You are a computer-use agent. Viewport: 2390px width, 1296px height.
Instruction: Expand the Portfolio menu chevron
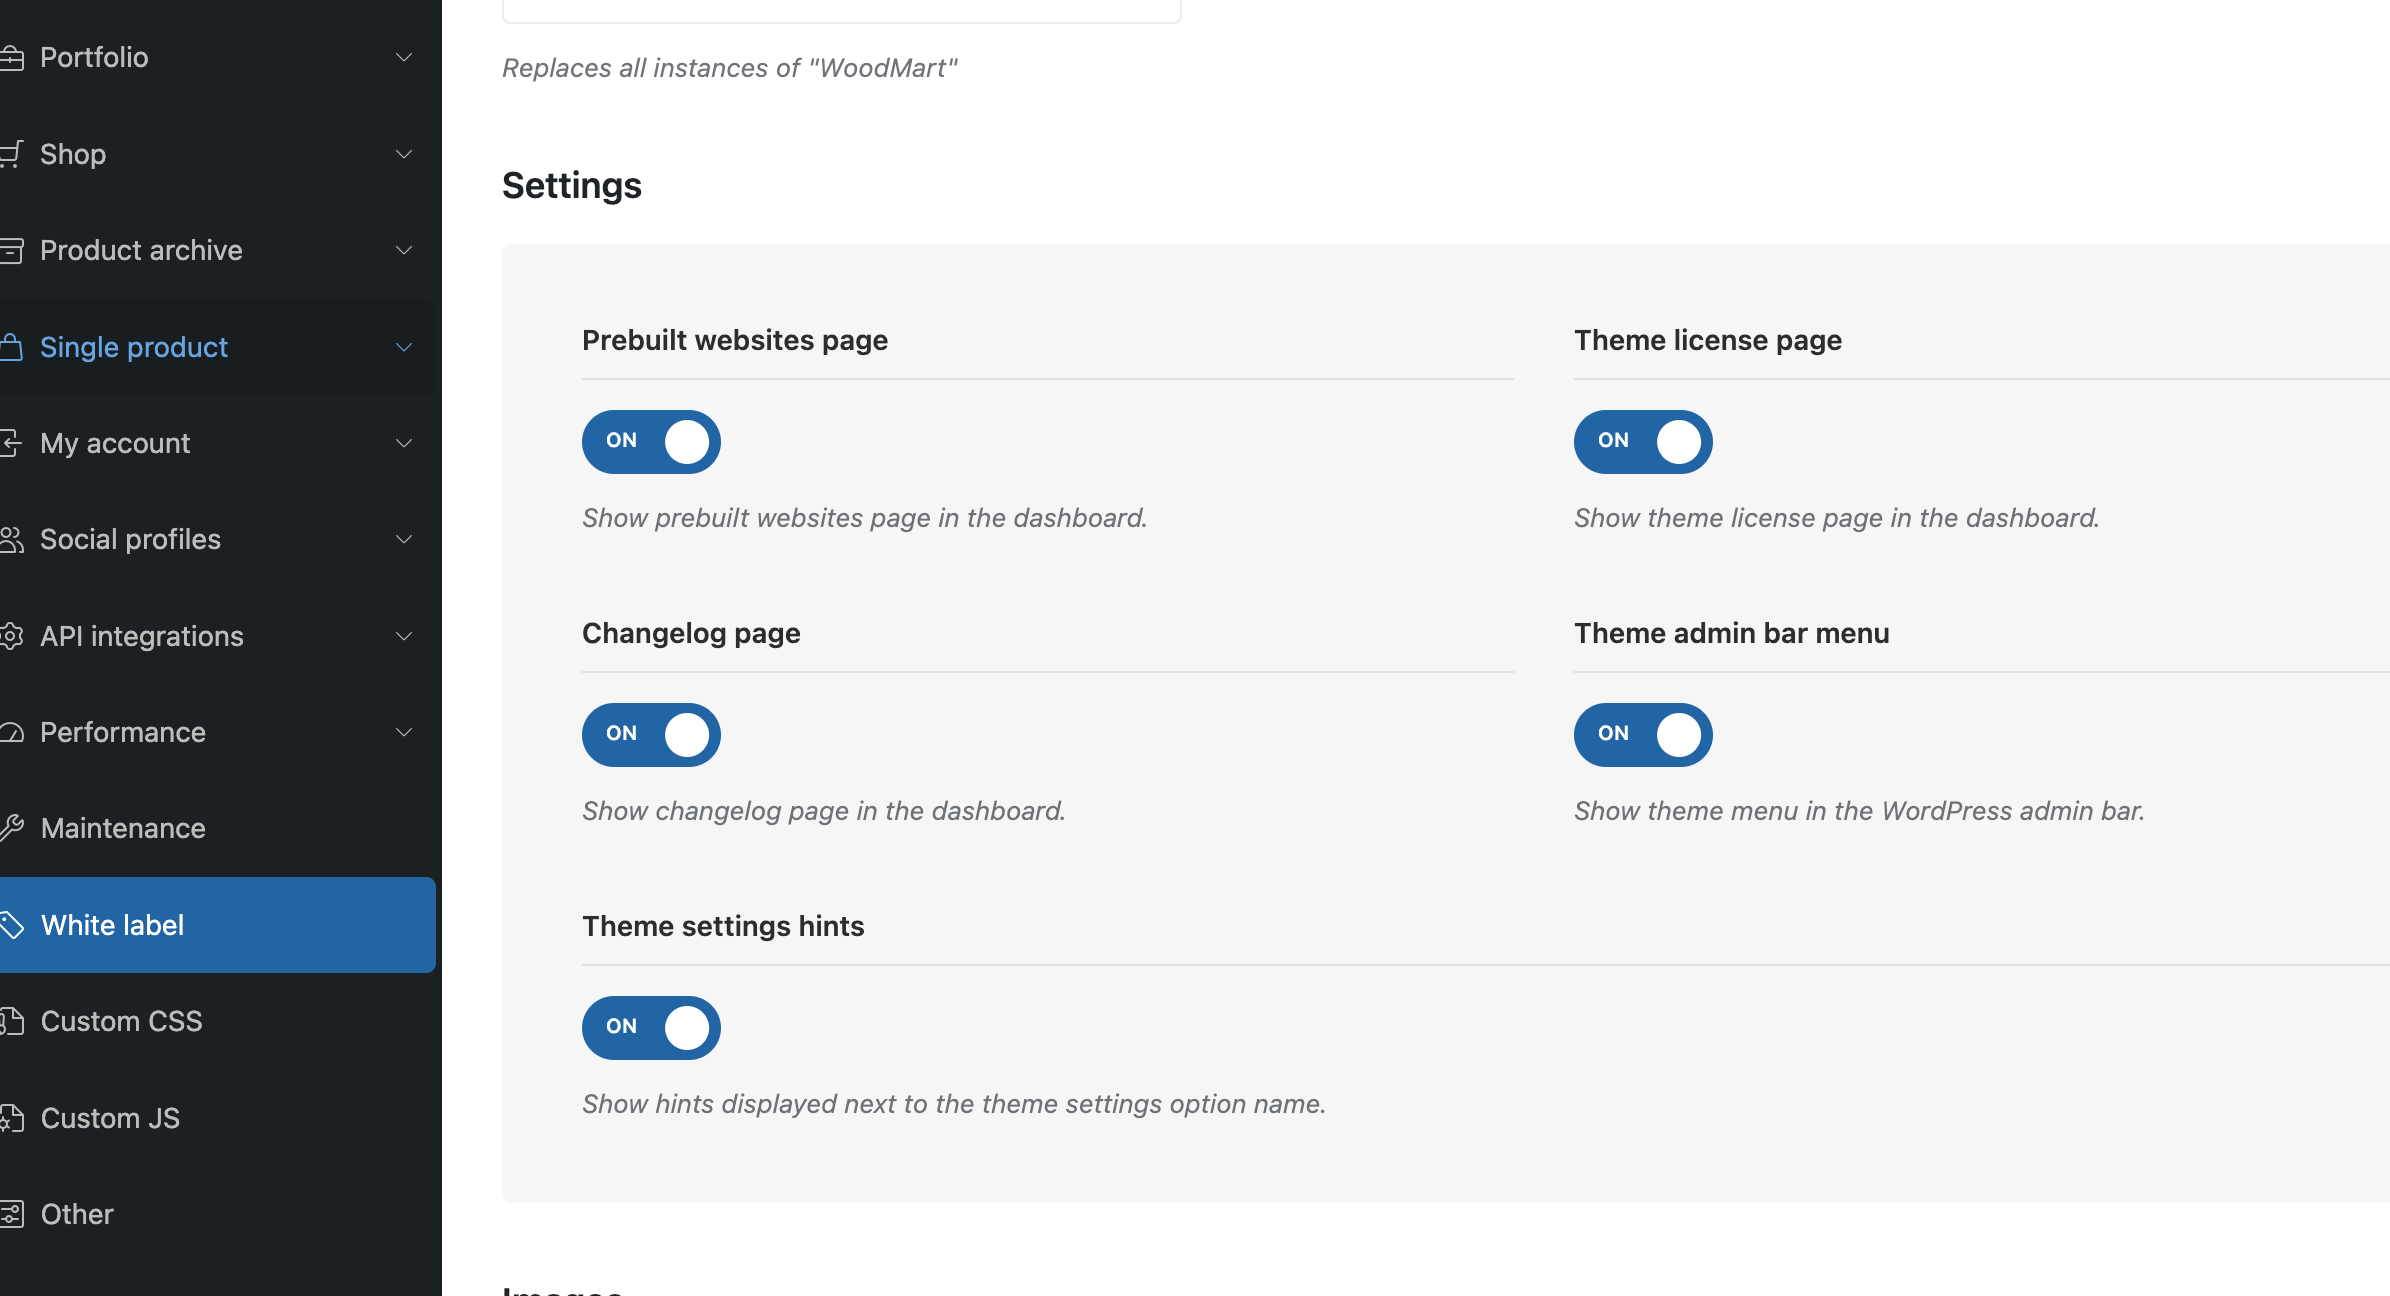tap(404, 57)
